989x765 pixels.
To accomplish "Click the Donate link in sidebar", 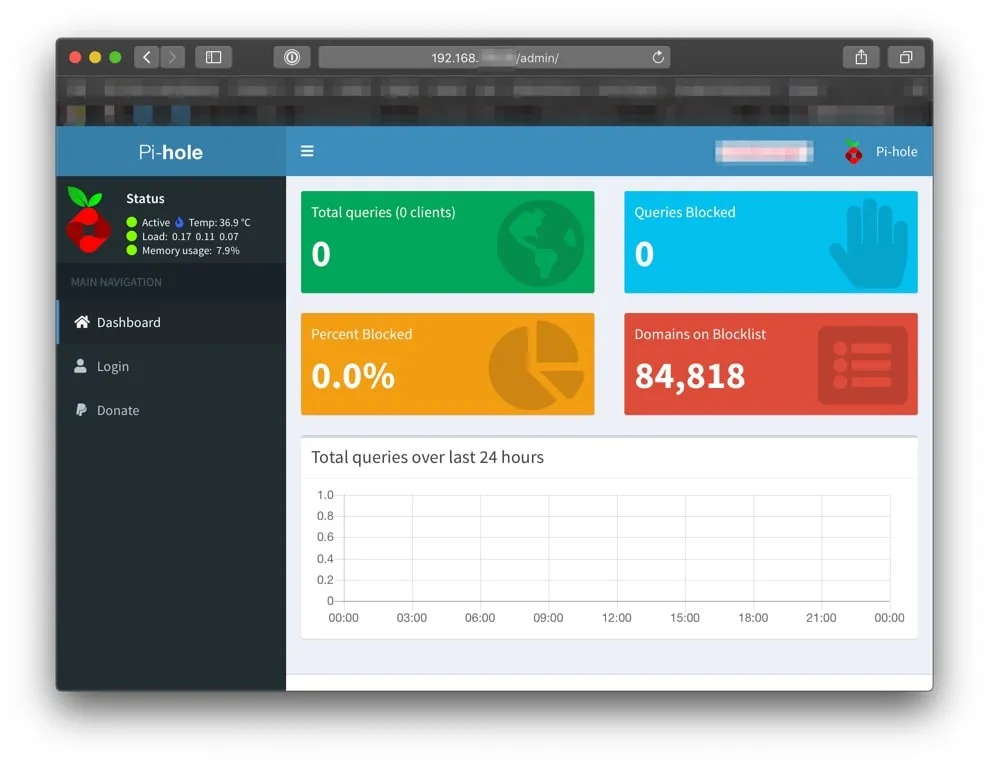I will tap(117, 410).
